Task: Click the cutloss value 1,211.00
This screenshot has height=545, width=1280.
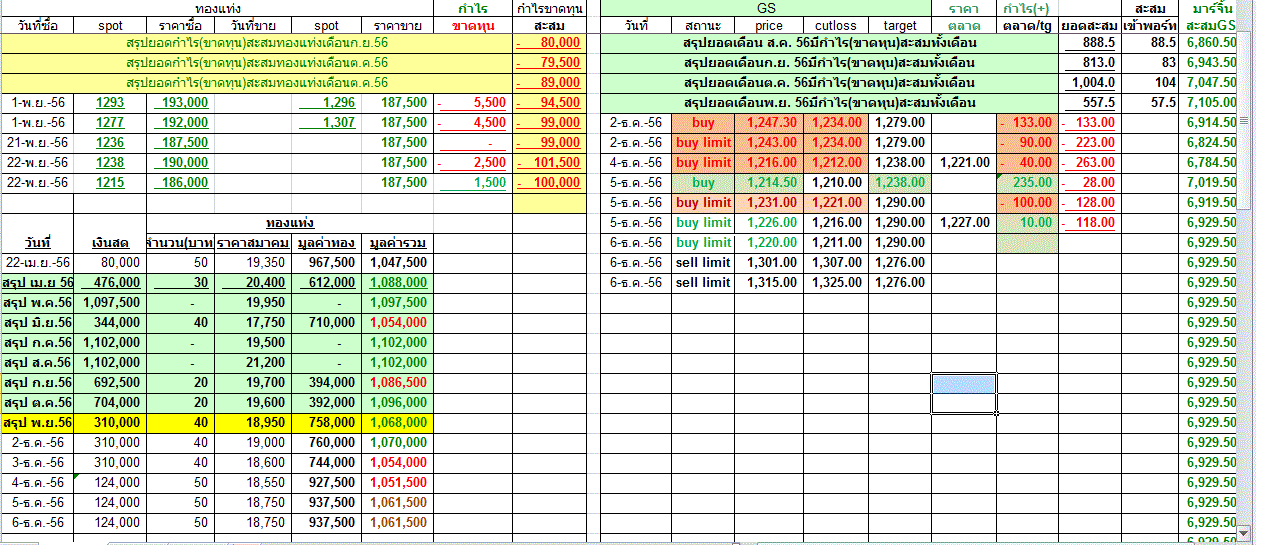Action: 835,243
